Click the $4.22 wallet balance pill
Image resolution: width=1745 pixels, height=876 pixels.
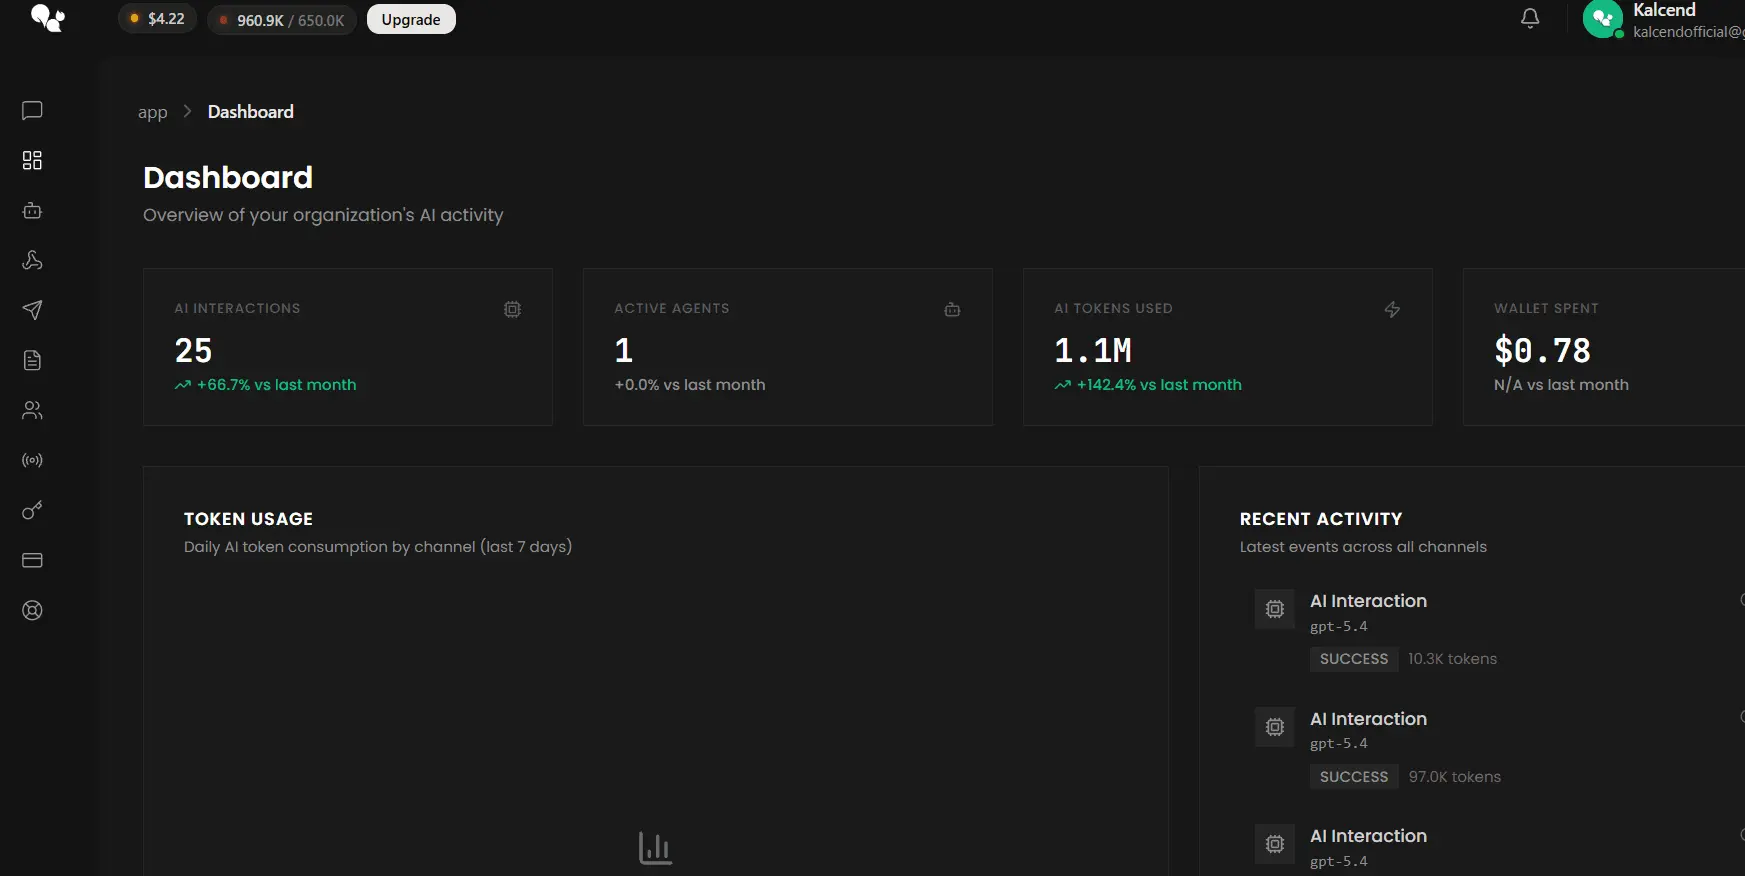point(158,19)
